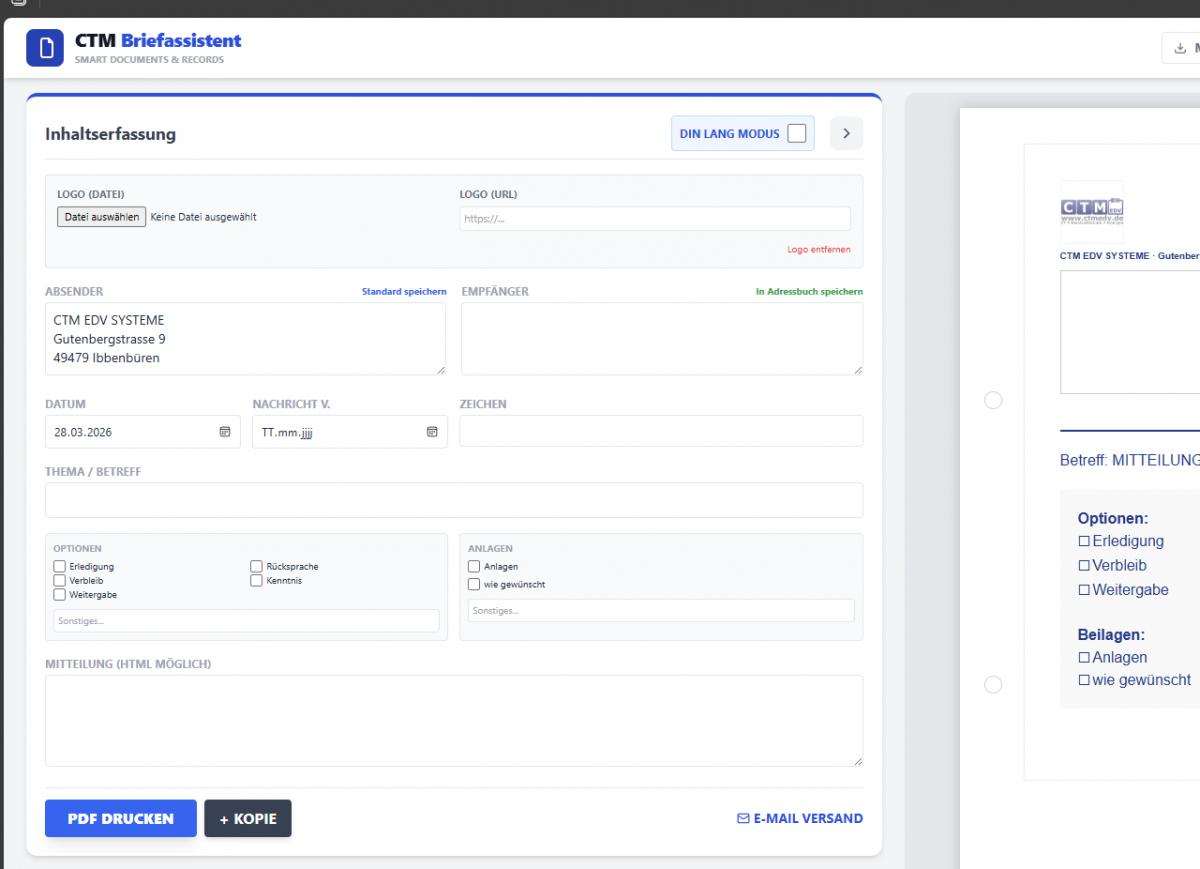
Task: Click the Thema / Betreff input field
Action: coord(454,500)
